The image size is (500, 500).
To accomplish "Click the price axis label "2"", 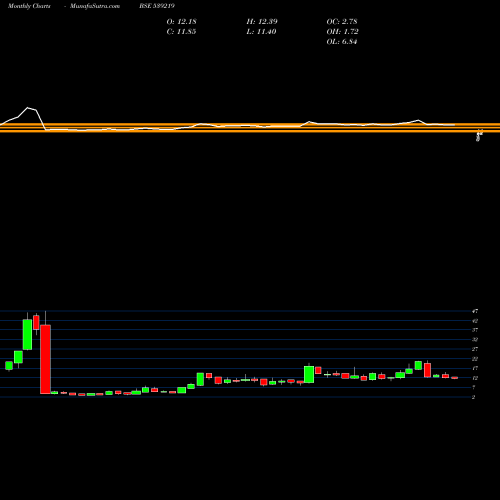I will 474,397.
